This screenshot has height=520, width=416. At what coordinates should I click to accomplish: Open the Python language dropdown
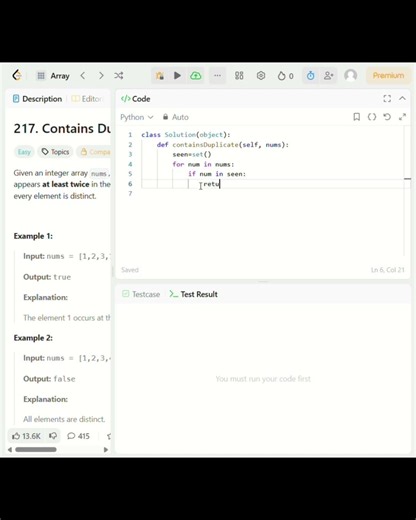[x=137, y=117]
